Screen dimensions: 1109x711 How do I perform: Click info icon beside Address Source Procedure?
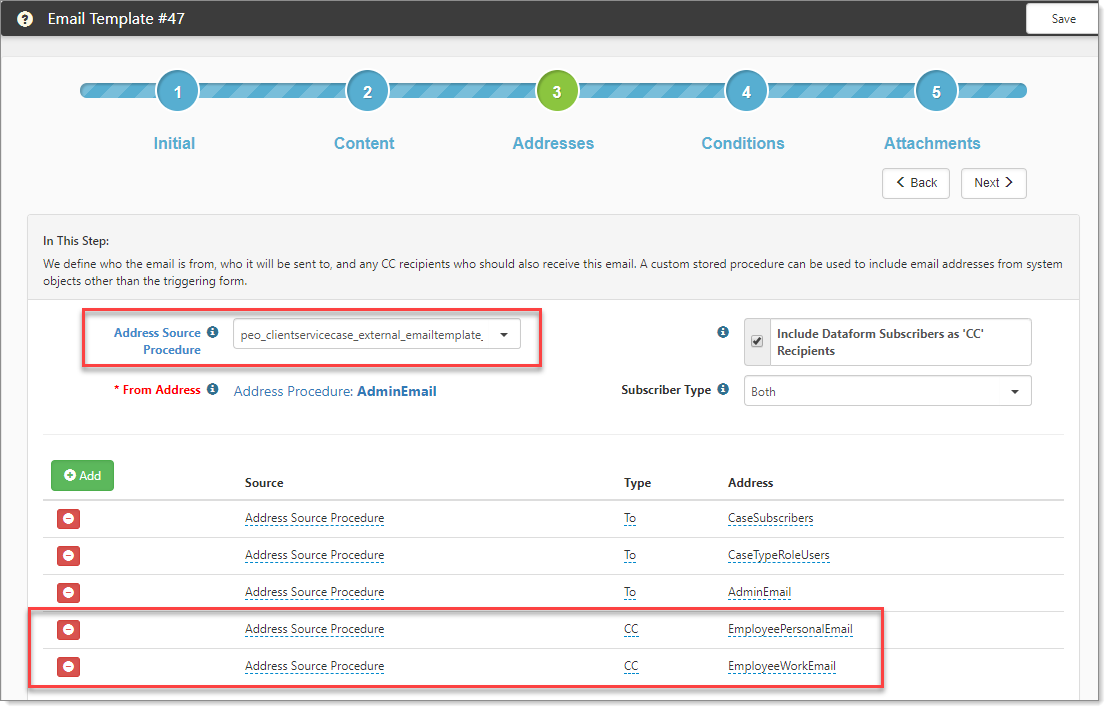212,333
